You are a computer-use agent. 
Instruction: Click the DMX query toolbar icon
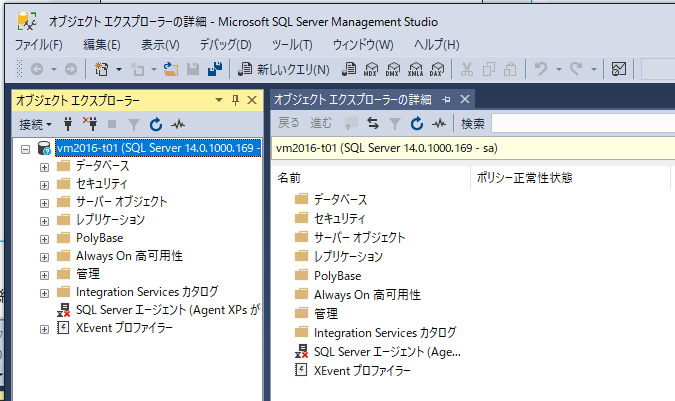click(x=393, y=69)
